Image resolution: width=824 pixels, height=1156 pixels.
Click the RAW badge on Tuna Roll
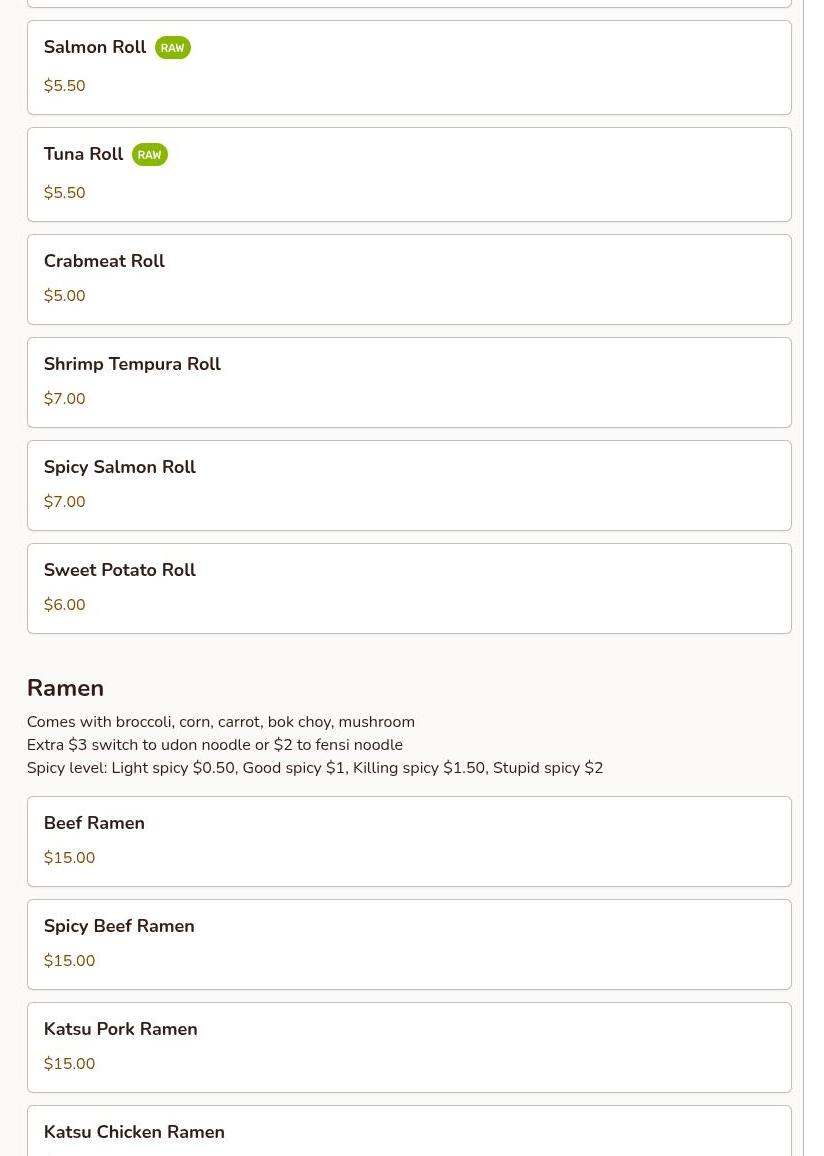149,155
